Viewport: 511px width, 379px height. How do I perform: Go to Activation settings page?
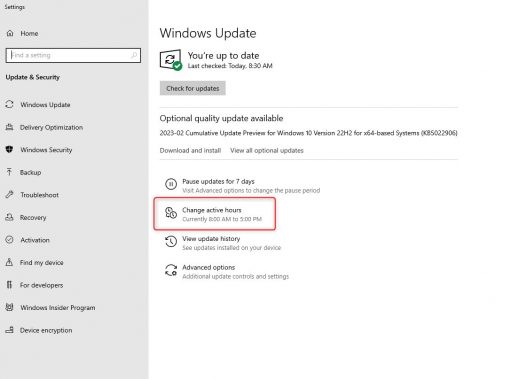(x=35, y=240)
